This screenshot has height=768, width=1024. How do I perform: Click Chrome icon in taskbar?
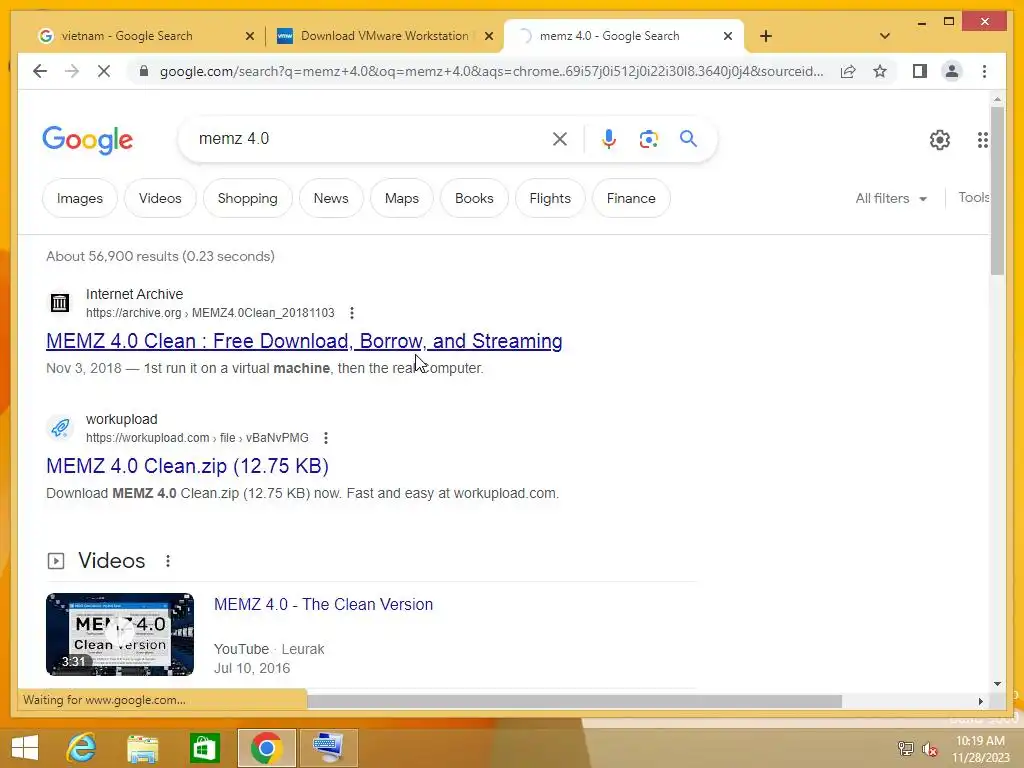pyautogui.click(x=266, y=748)
